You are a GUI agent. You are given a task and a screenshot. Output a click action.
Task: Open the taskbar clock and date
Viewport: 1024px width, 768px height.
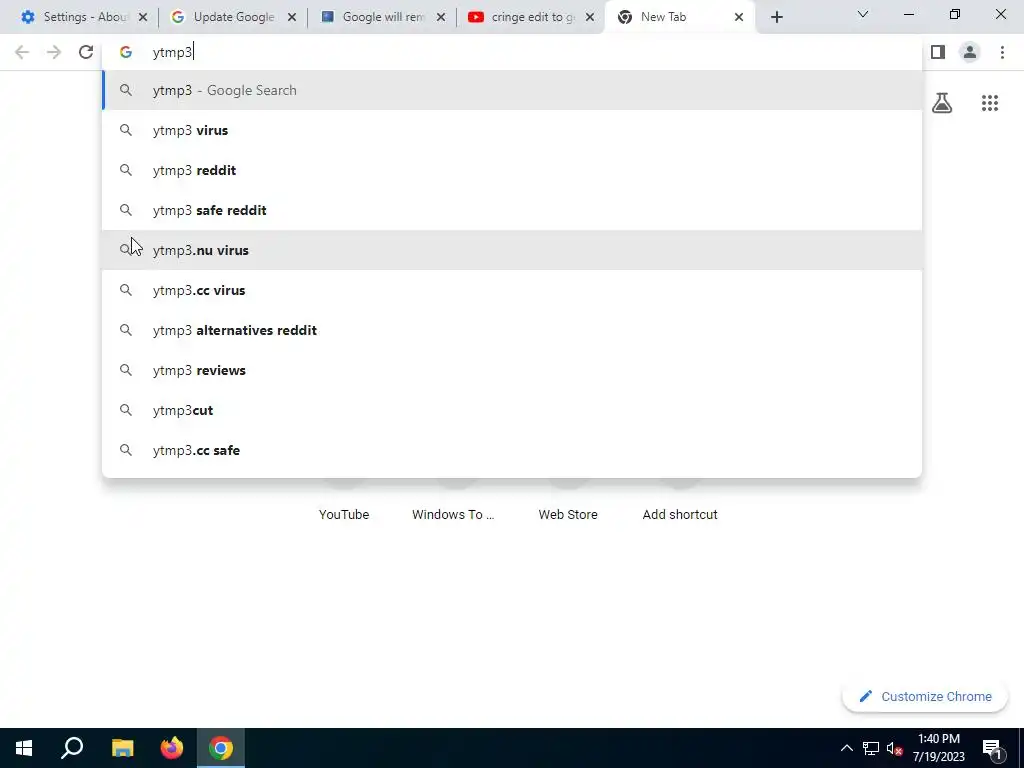click(x=938, y=748)
